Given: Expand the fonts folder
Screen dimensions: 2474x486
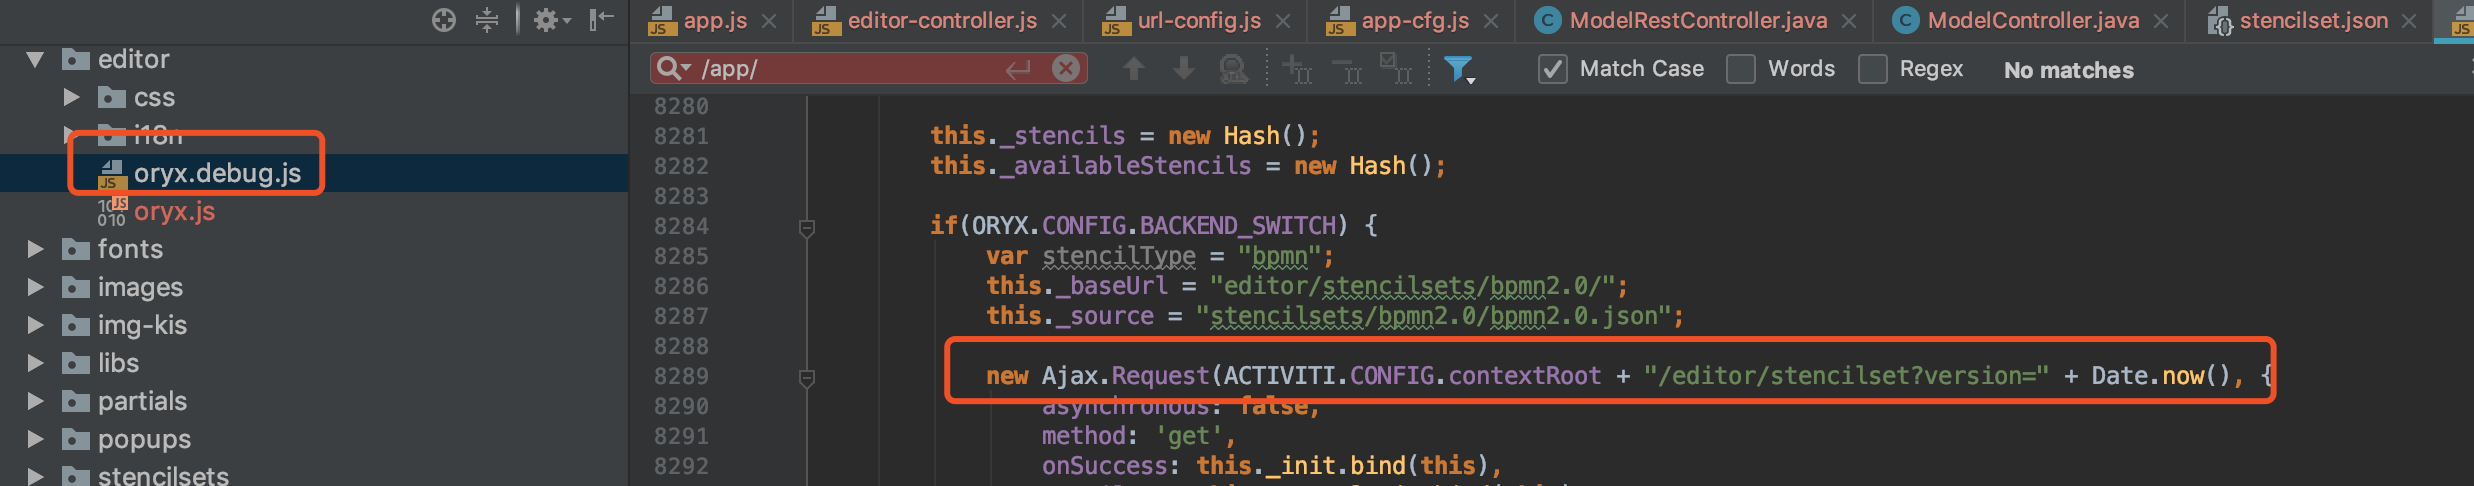Looking at the screenshot, I should click(35, 249).
